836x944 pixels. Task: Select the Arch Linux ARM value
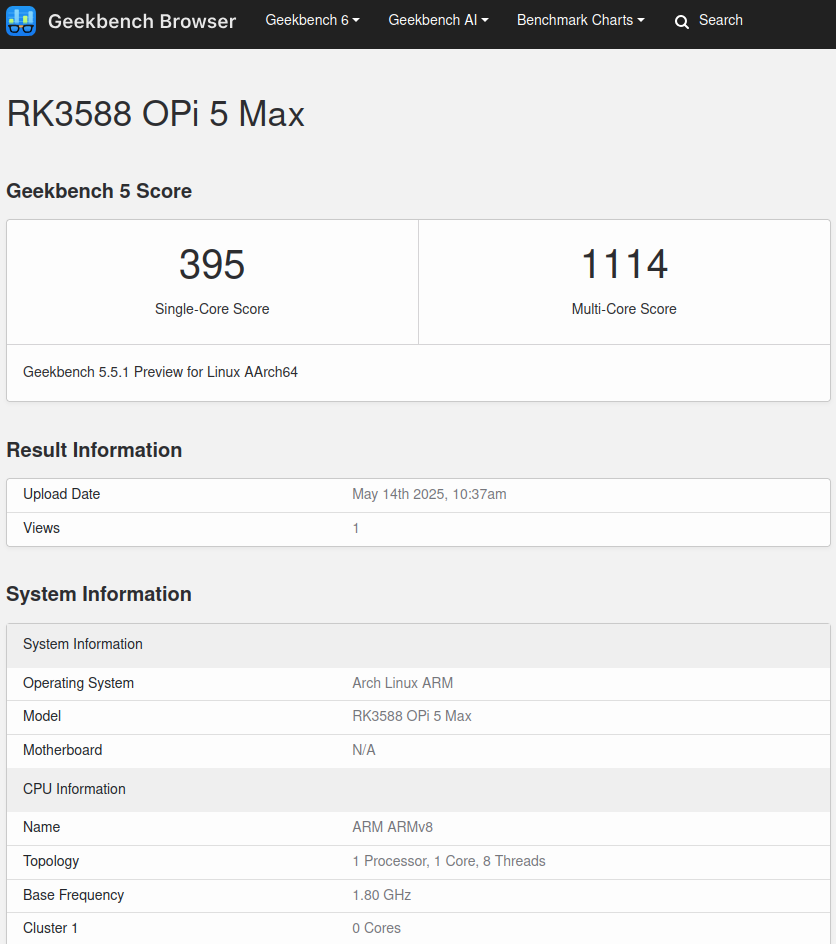pos(403,683)
